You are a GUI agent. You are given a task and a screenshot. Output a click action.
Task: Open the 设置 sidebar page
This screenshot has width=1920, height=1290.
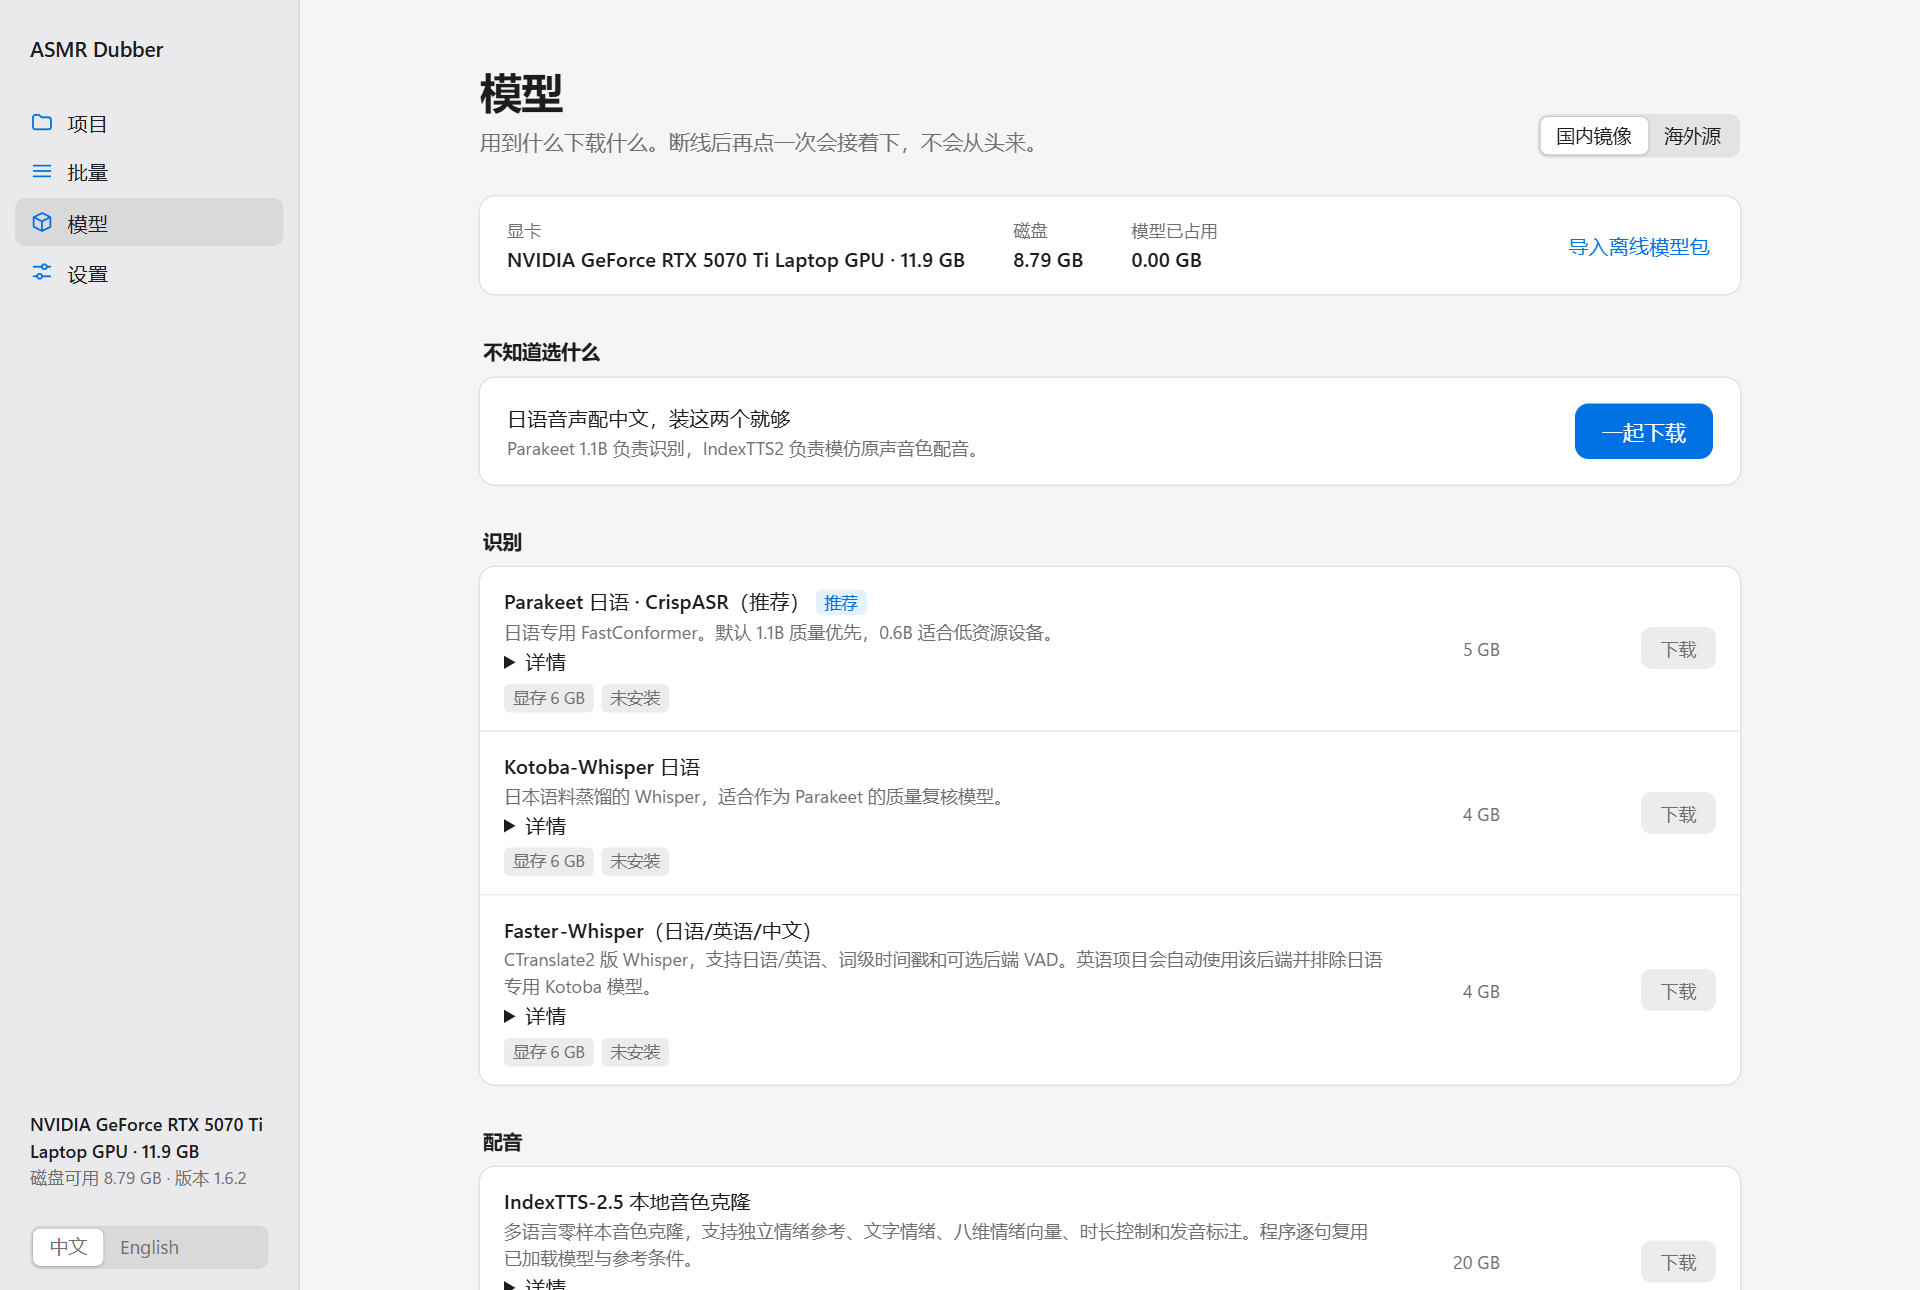coord(149,273)
